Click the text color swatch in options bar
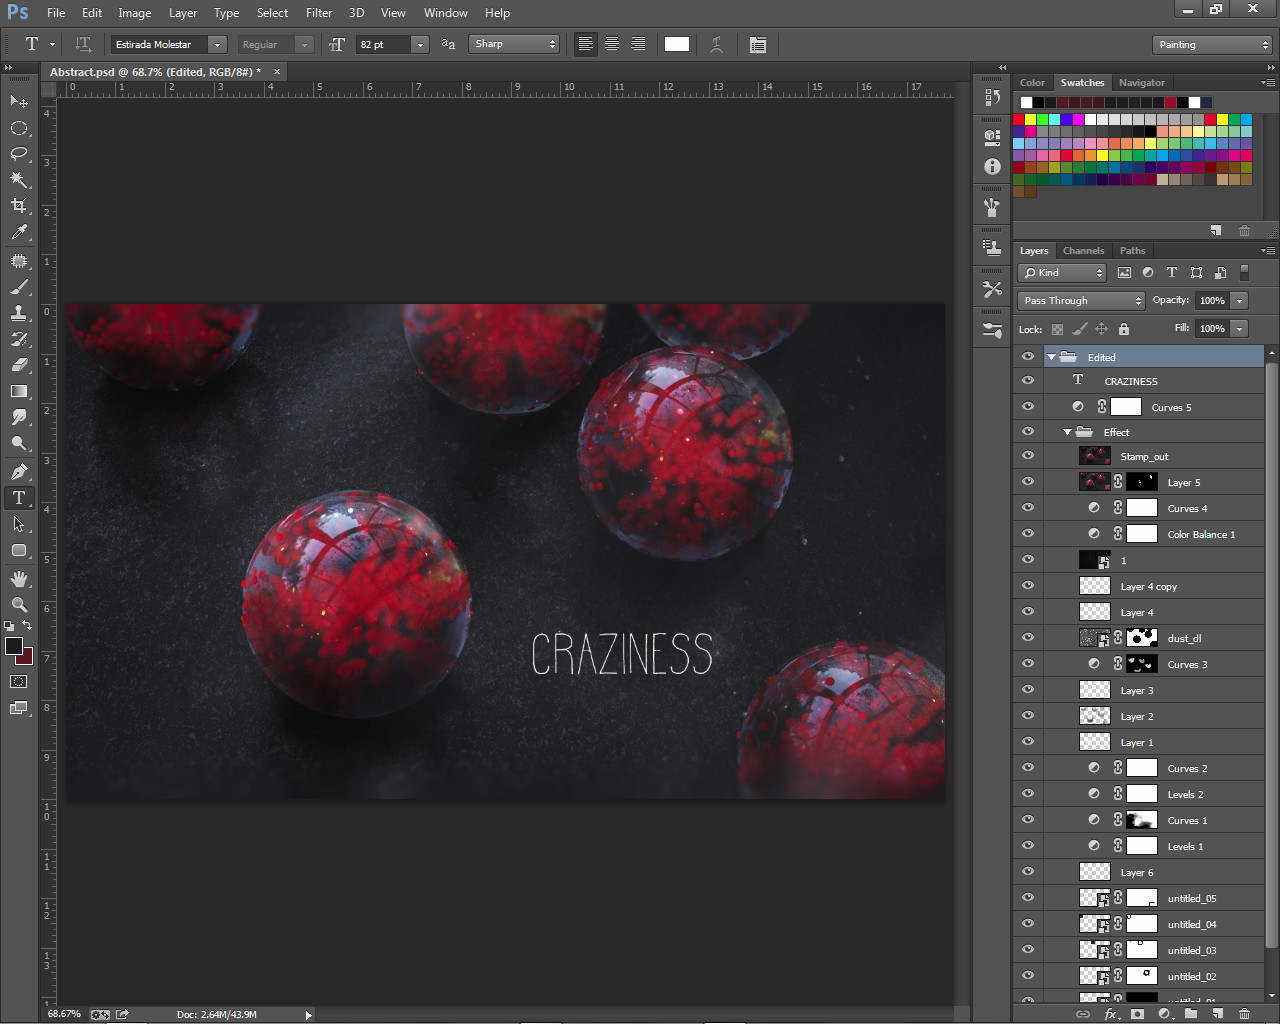The height and width of the screenshot is (1024, 1280). click(x=677, y=44)
